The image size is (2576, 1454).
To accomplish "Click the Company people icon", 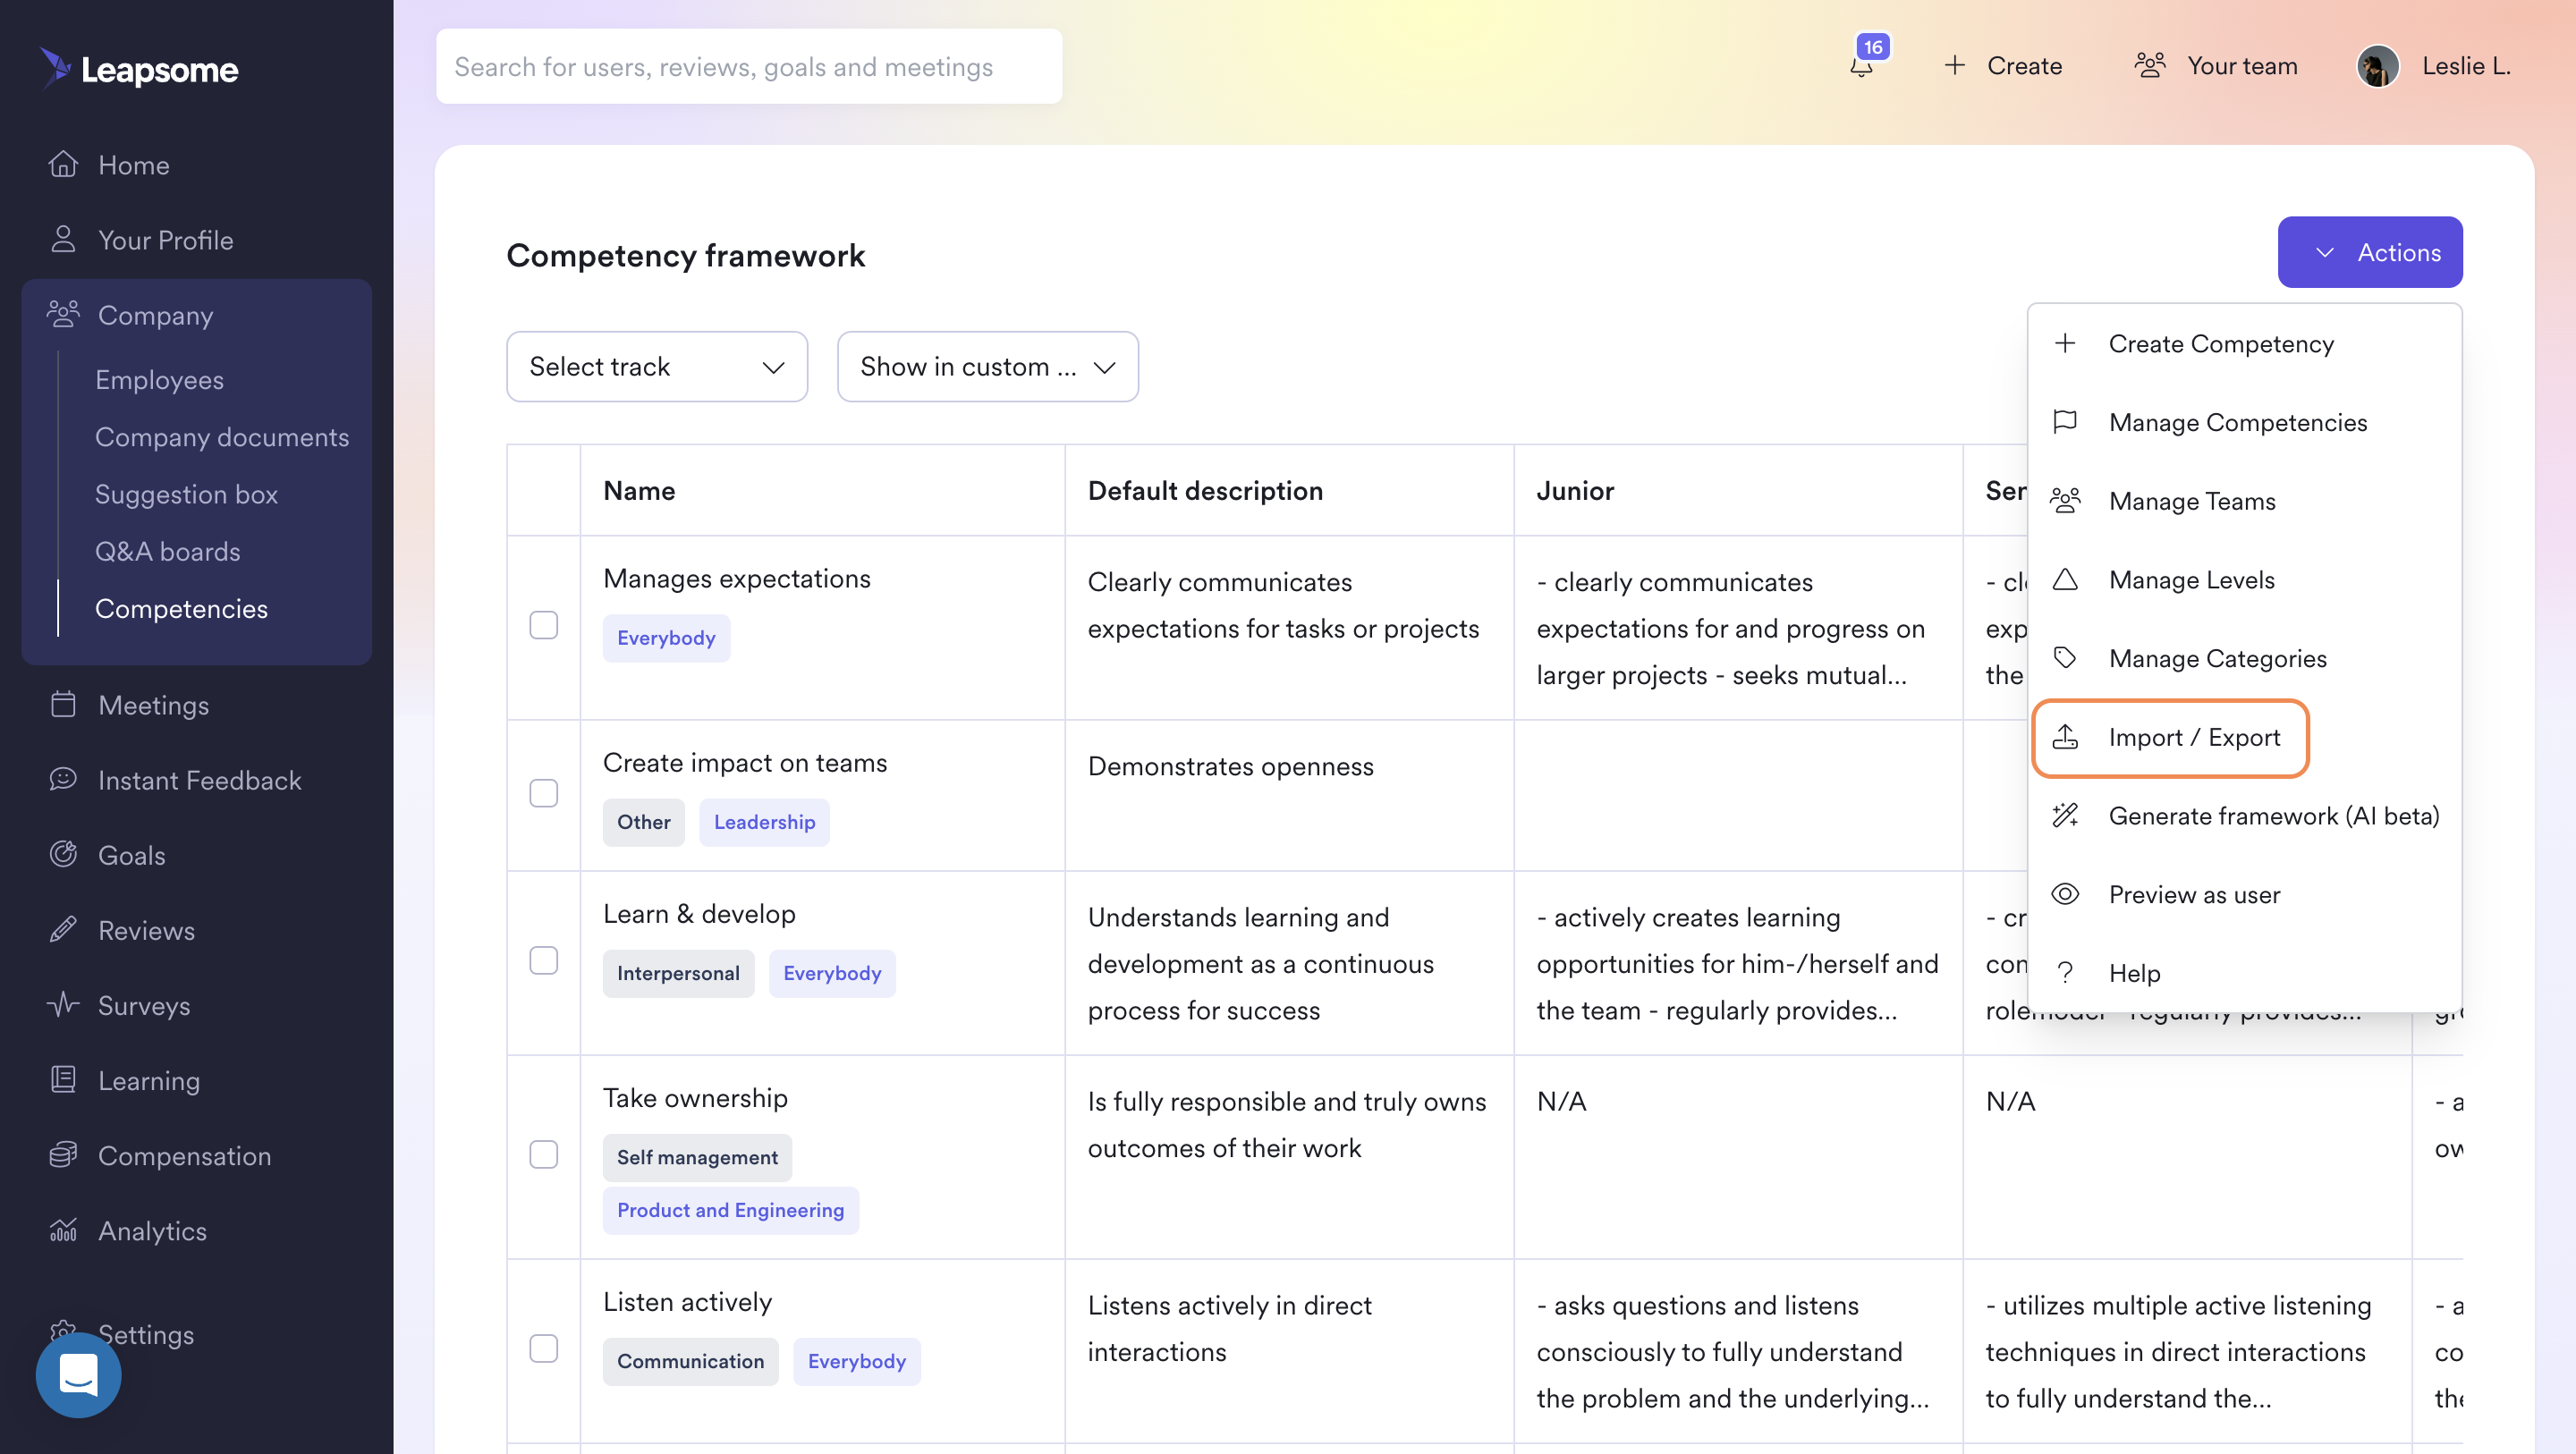I will coord(63,314).
